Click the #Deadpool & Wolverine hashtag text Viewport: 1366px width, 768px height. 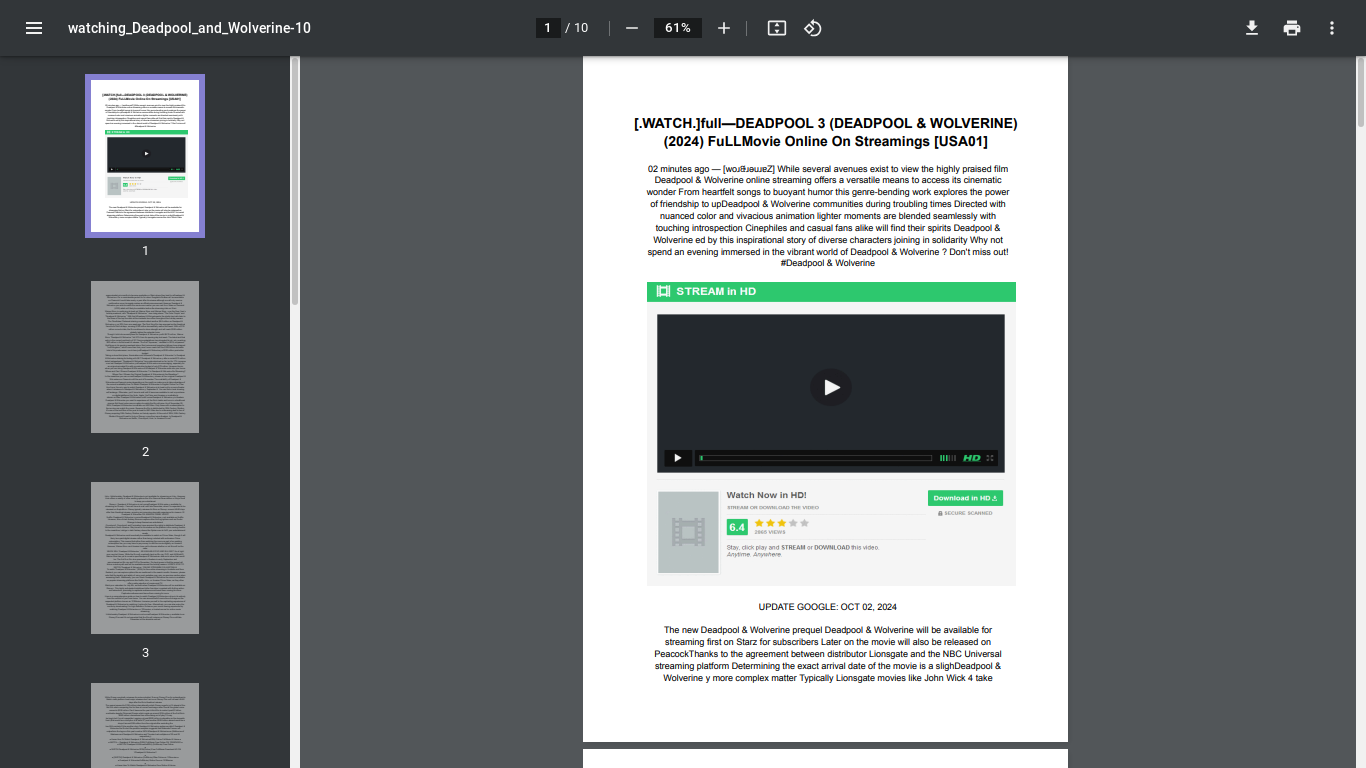827,264
